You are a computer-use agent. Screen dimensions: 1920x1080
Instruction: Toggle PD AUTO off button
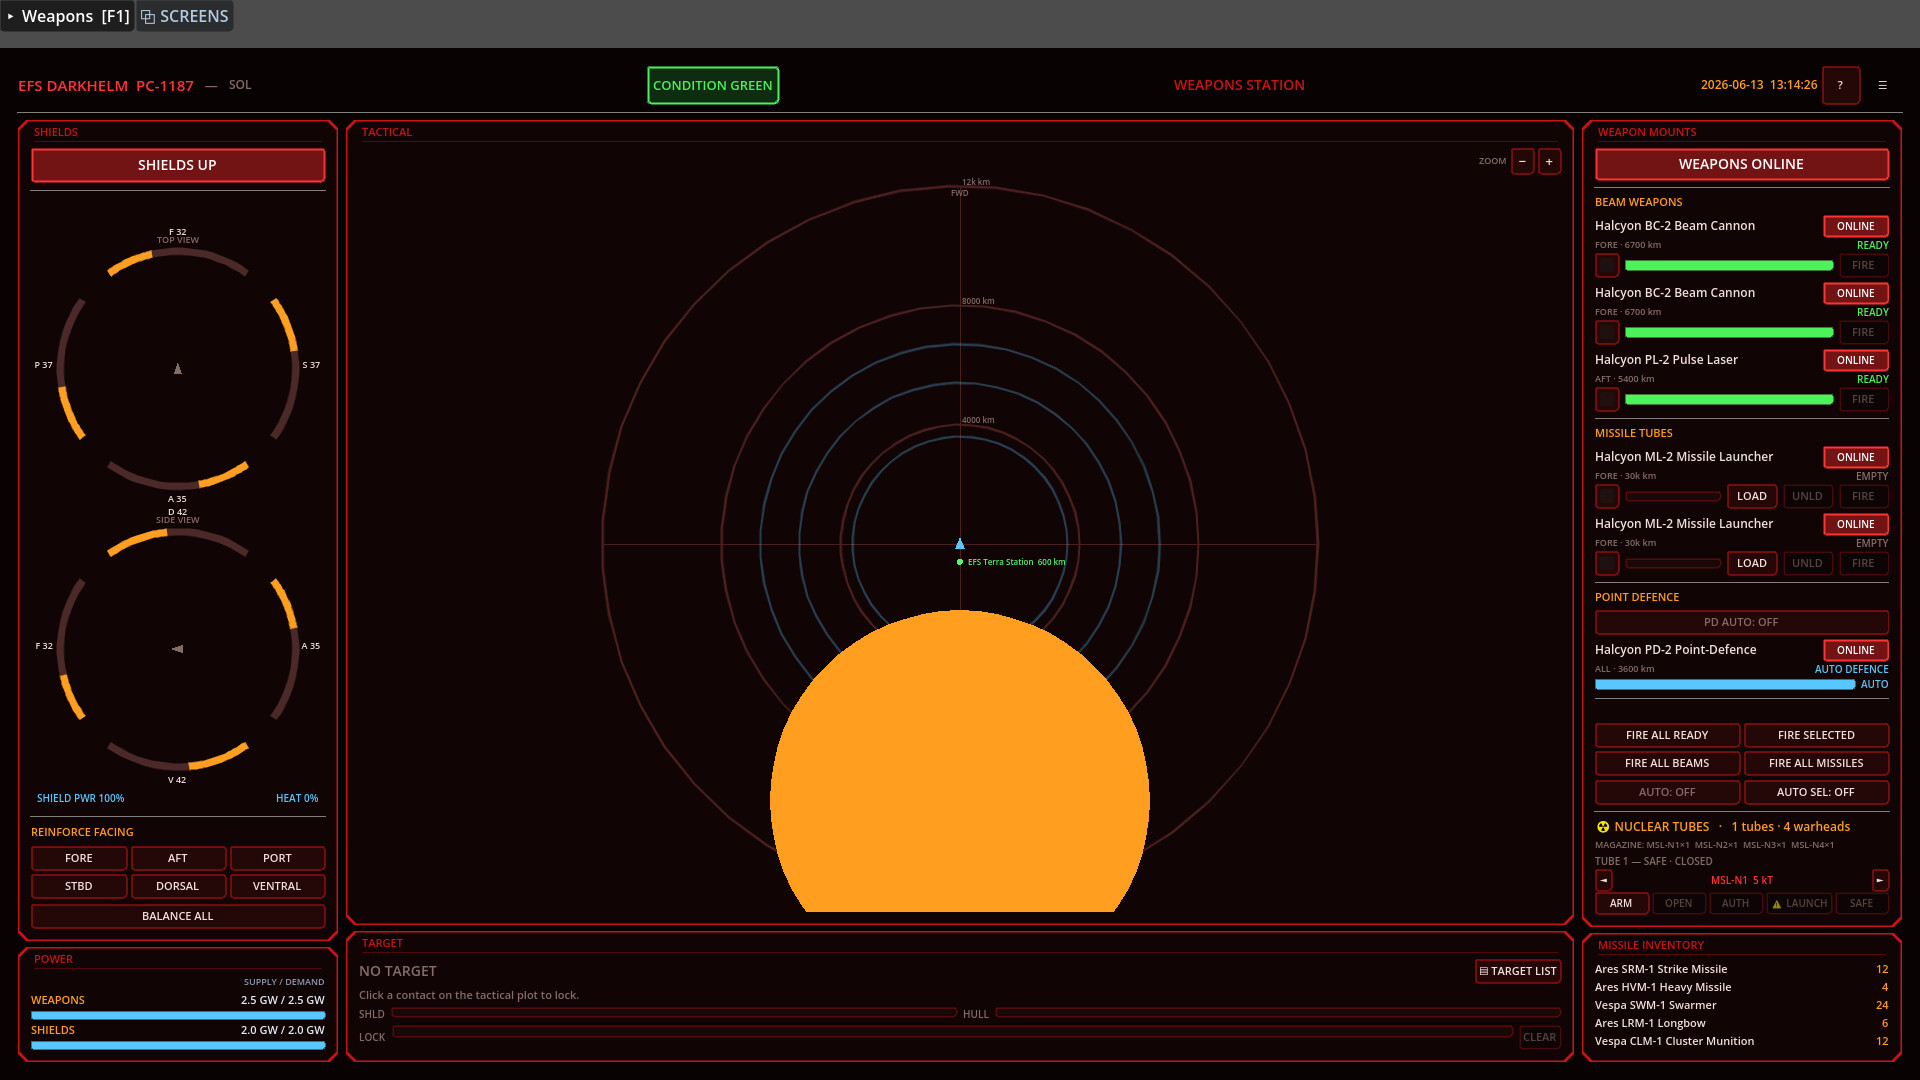click(x=1741, y=623)
